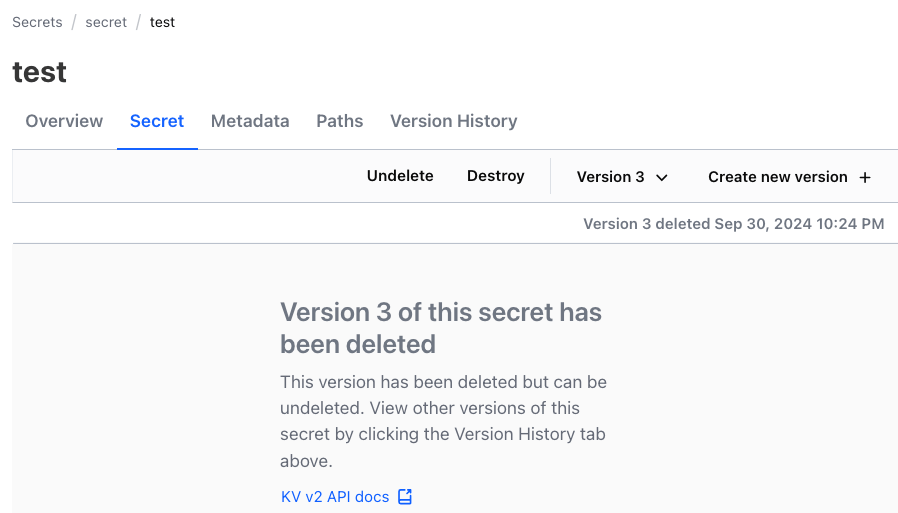Open the Metadata tab
The width and height of the screenshot is (898, 513).
(250, 121)
